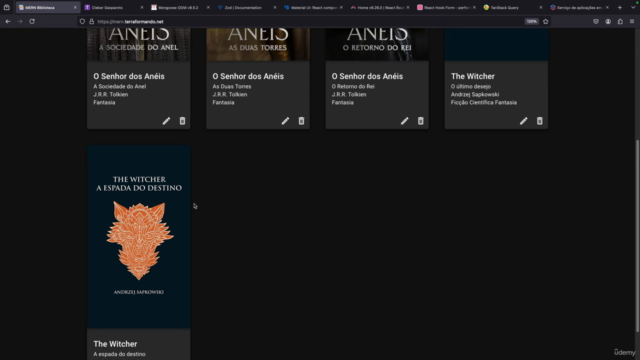Click Fantasia genre under O Retorno do Rei
The height and width of the screenshot is (360, 640).
pyautogui.click(x=342, y=102)
